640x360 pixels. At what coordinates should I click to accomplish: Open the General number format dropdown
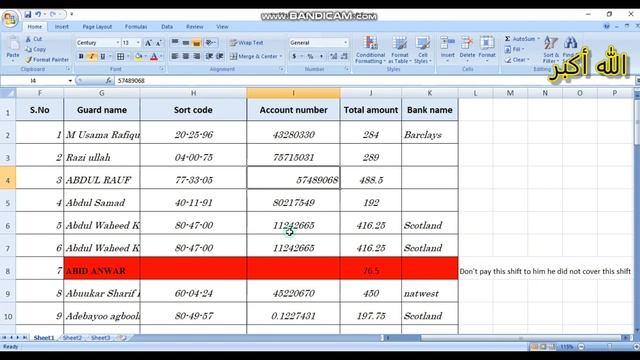[345, 42]
